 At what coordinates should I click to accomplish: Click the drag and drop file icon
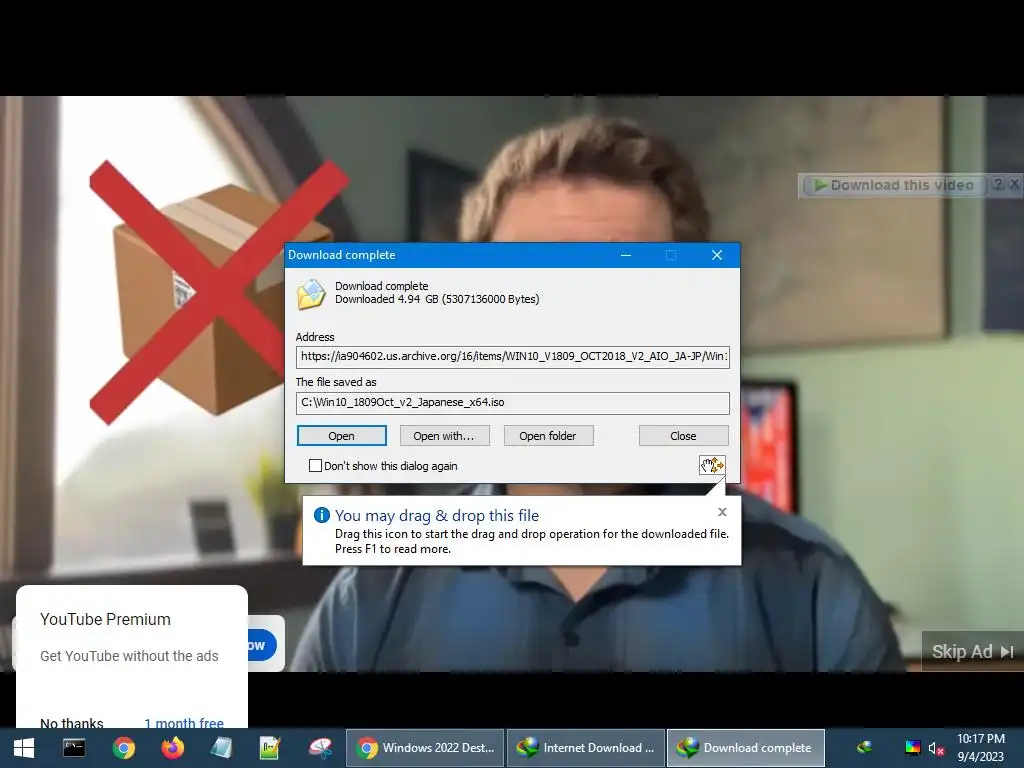coord(712,464)
